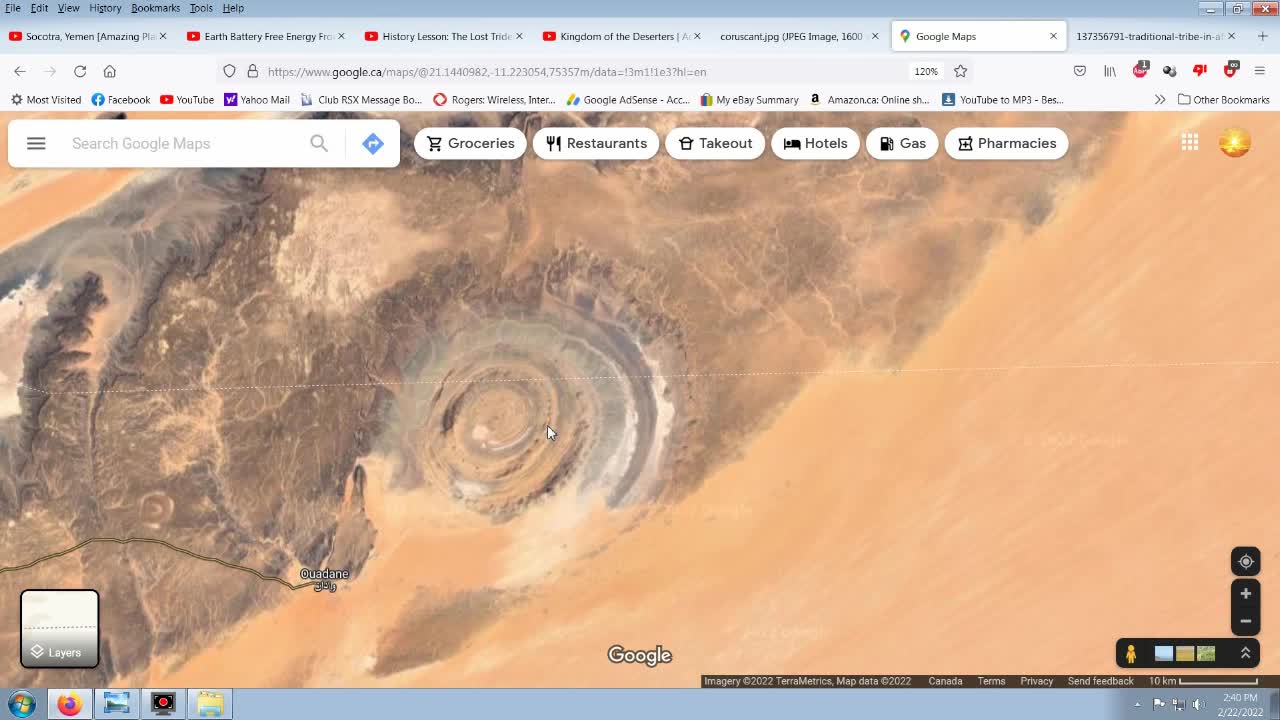Save page to Pocket
This screenshot has height=720, width=1280.
tap(1080, 71)
